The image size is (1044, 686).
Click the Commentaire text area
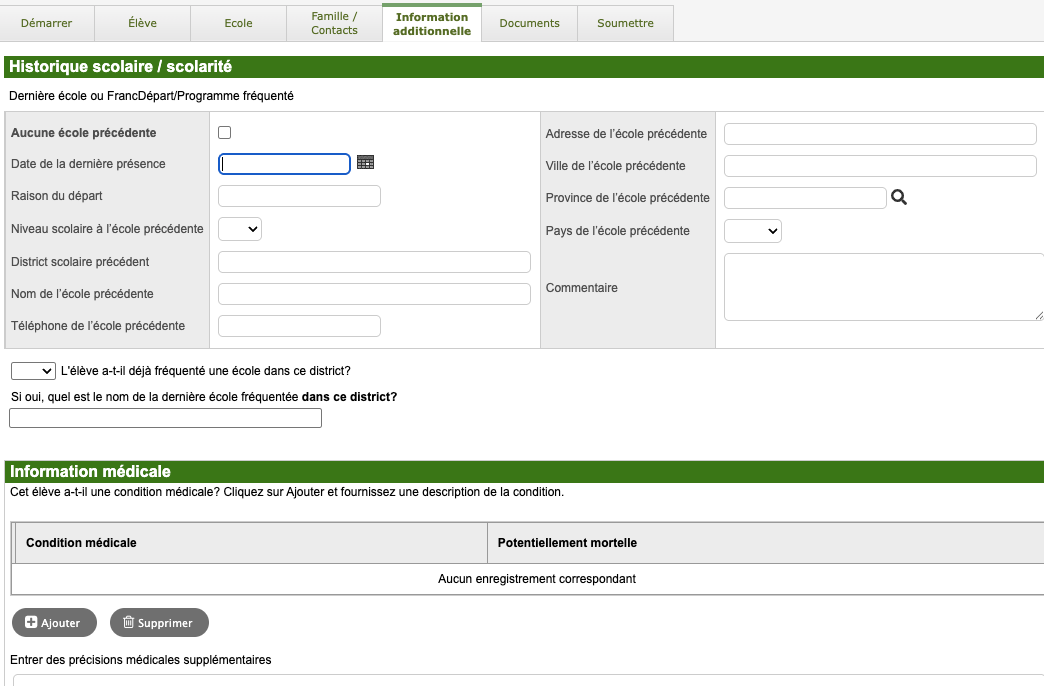pos(880,287)
